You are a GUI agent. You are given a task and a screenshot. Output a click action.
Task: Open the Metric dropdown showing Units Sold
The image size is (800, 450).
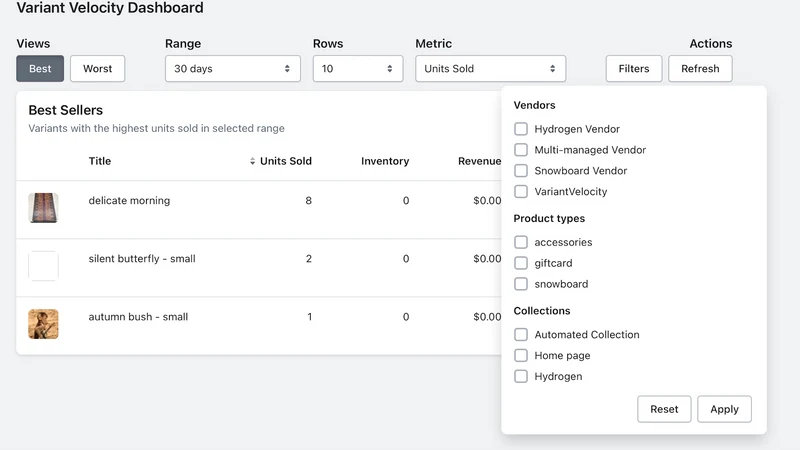pyautogui.click(x=490, y=68)
